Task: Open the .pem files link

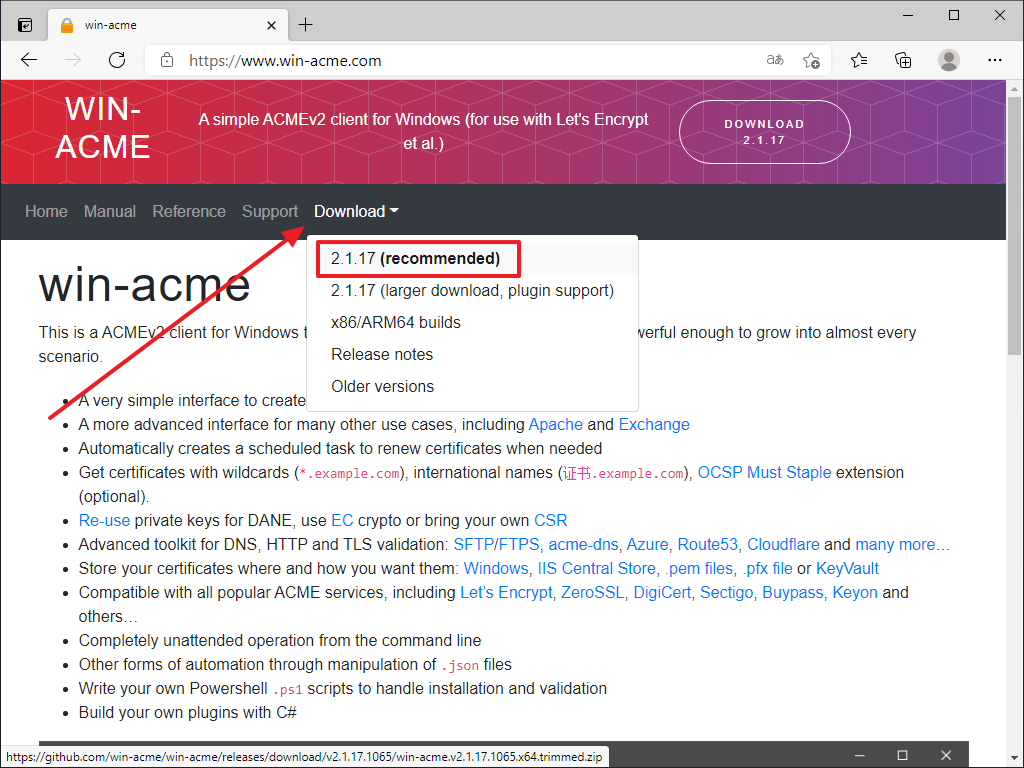Action: tap(699, 569)
